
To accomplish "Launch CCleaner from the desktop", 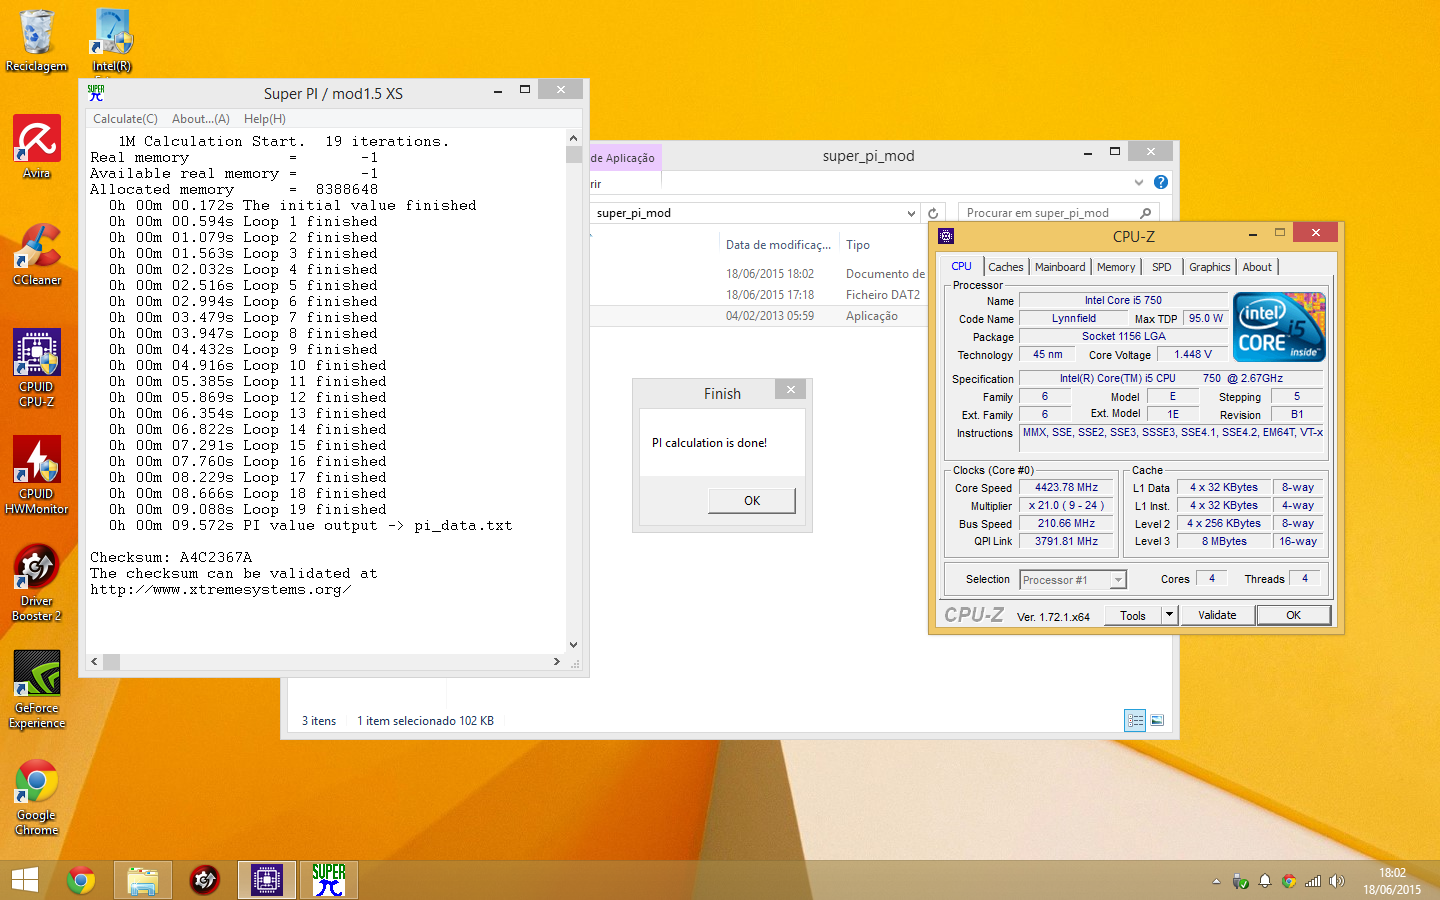I will [36, 254].
